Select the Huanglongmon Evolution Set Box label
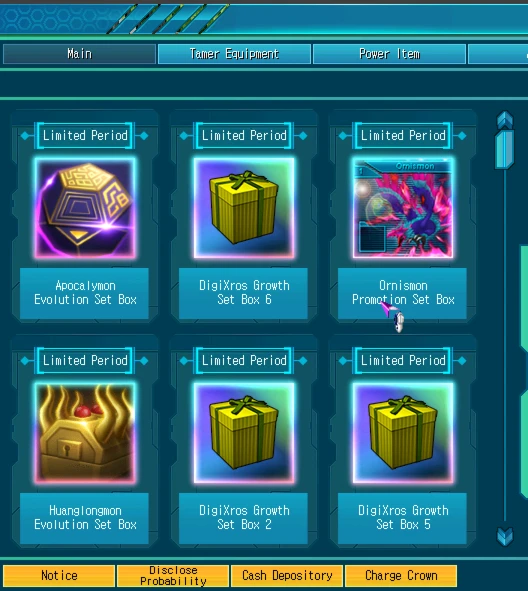 point(84,518)
